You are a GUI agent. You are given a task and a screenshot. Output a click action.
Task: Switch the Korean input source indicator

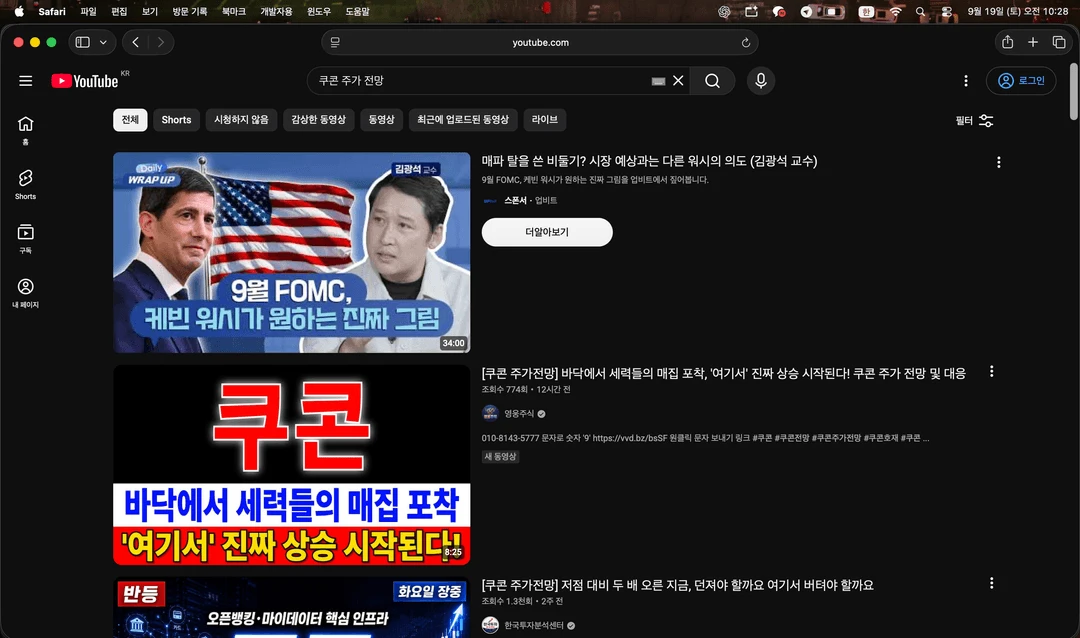[866, 12]
